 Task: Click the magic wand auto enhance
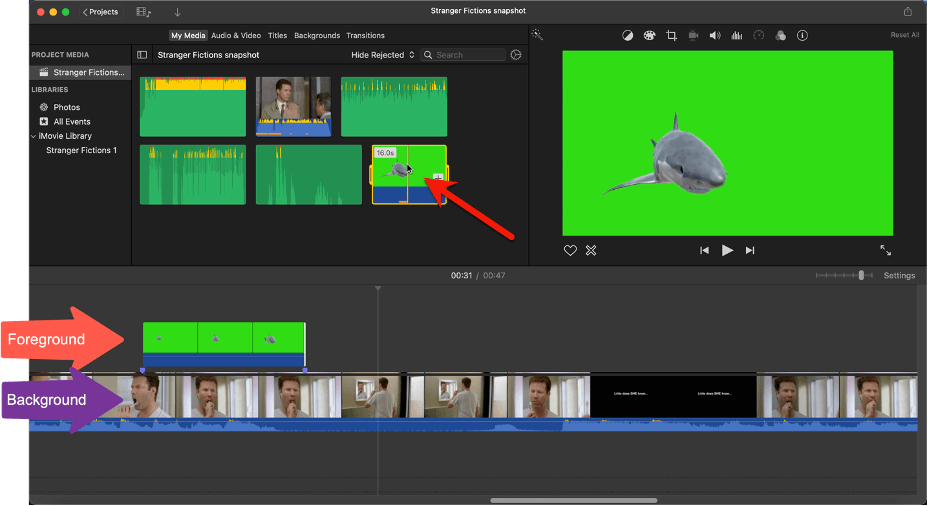pyautogui.click(x=537, y=34)
